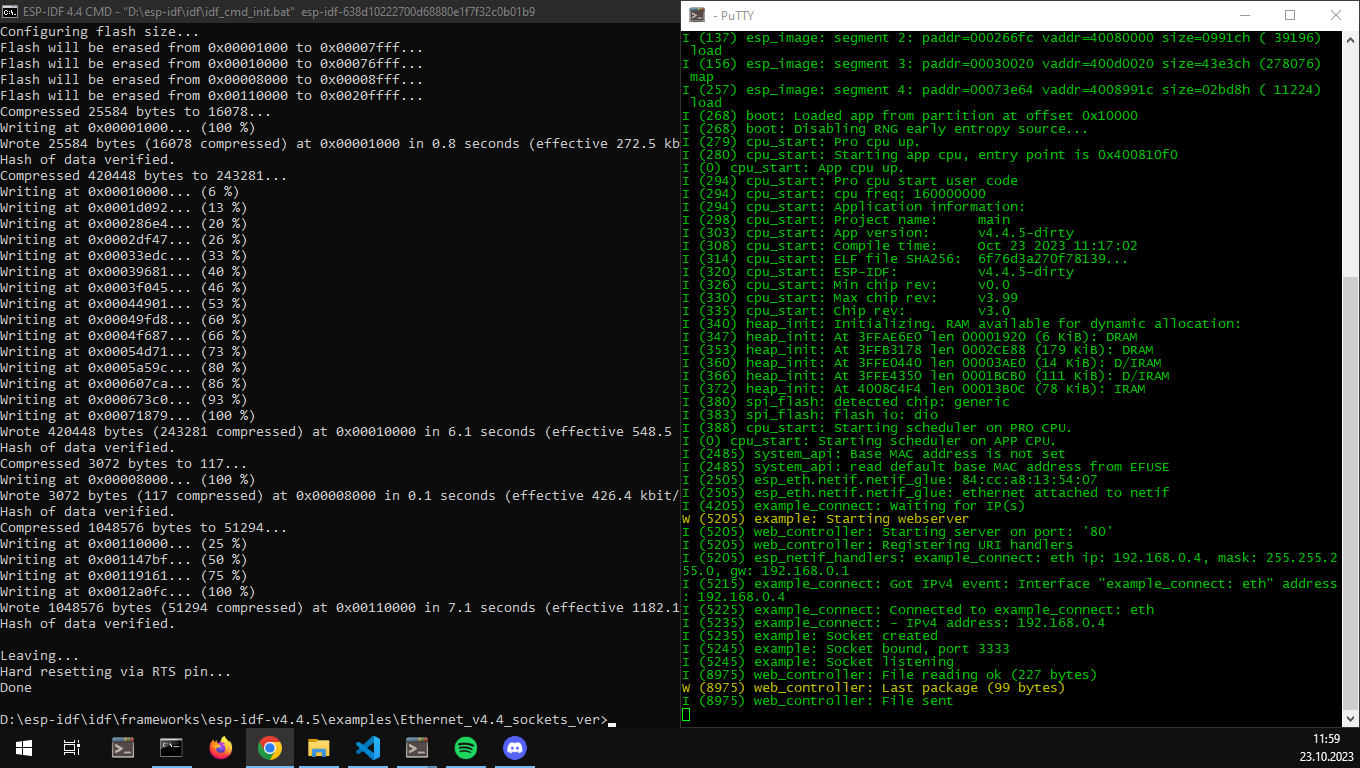The width and height of the screenshot is (1360, 768).
Task: Click 'web_controller: File sent' line
Action: click(817, 701)
